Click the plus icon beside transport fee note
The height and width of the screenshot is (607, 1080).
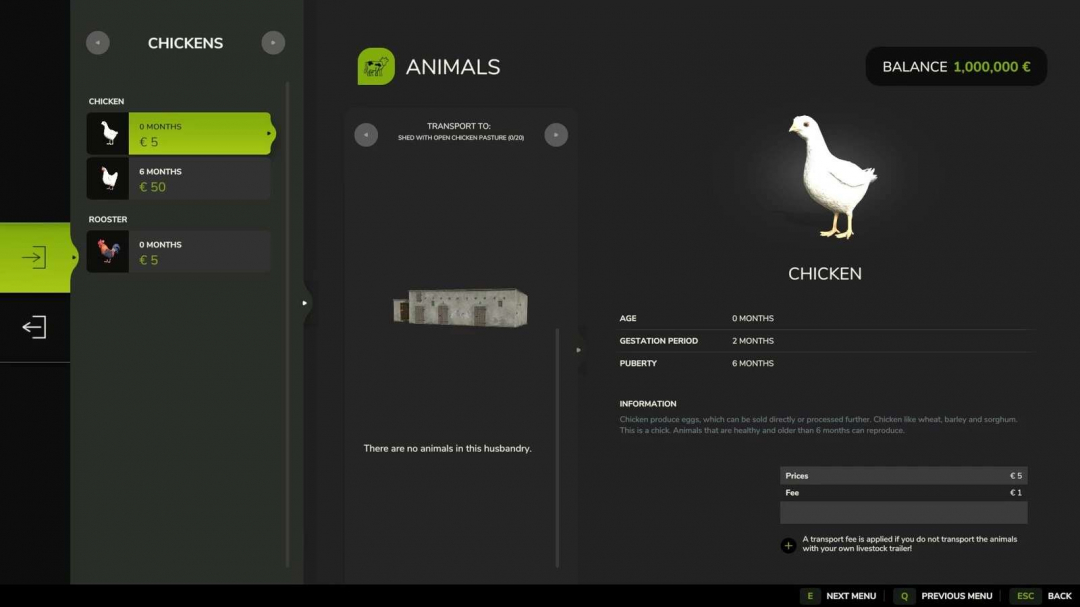[788, 545]
